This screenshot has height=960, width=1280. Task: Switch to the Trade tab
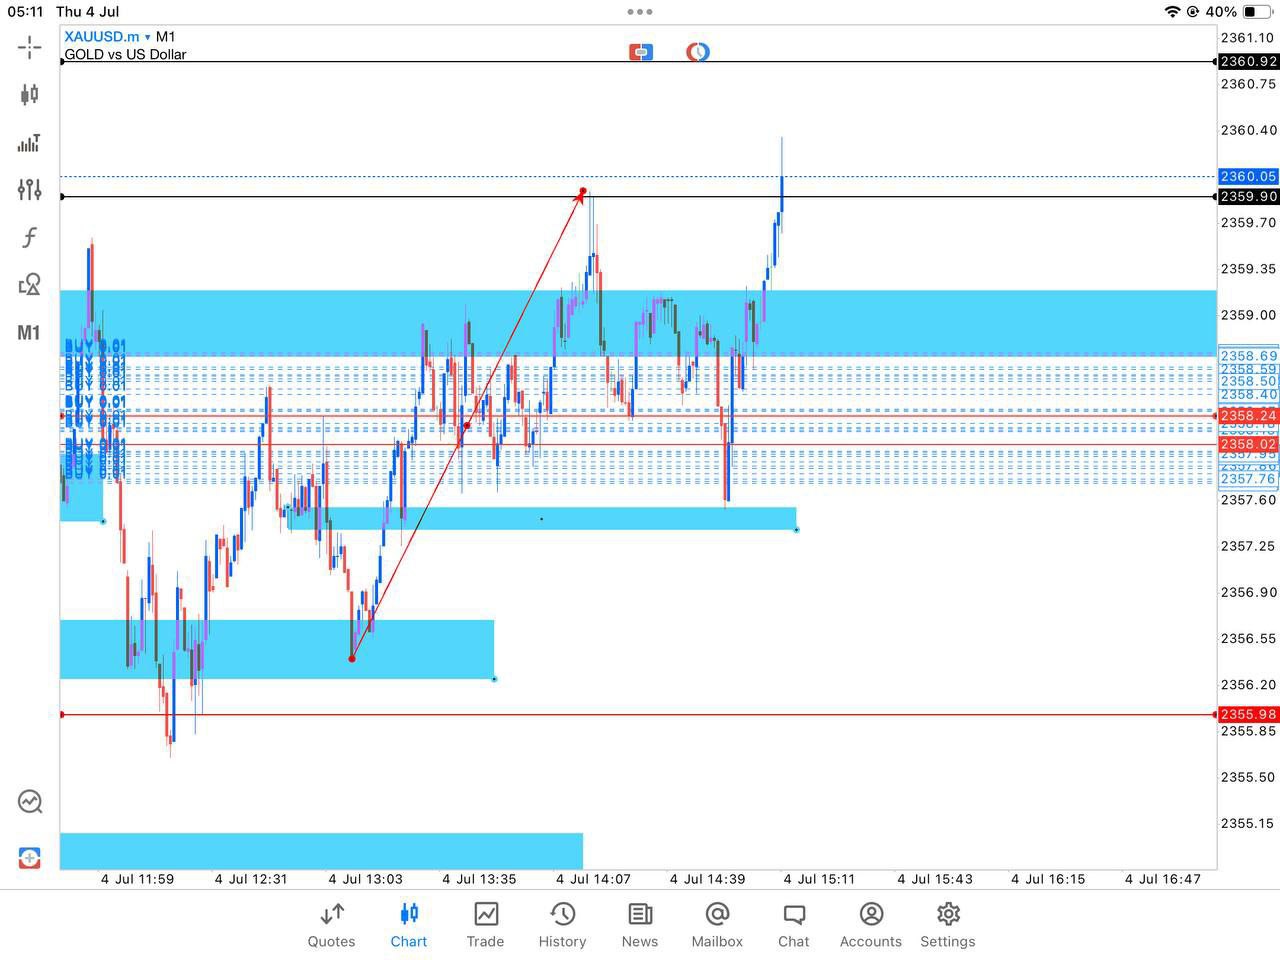coord(485,924)
